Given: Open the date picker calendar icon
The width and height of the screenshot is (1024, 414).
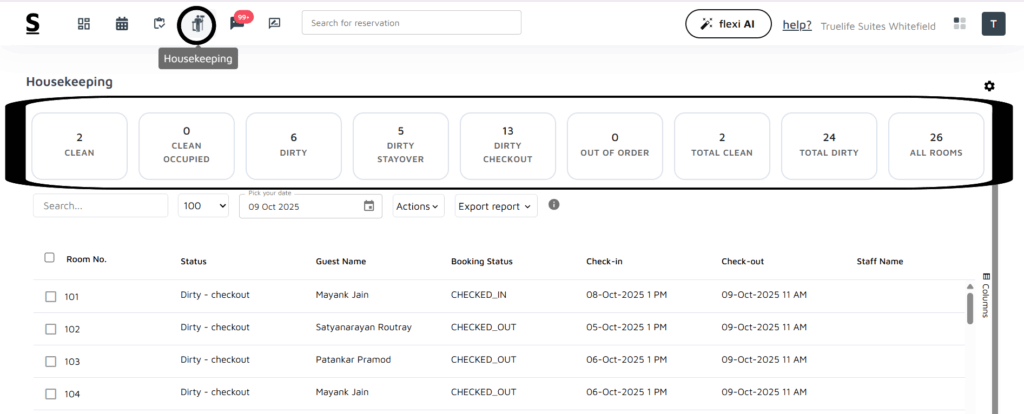Looking at the screenshot, I should [x=369, y=206].
